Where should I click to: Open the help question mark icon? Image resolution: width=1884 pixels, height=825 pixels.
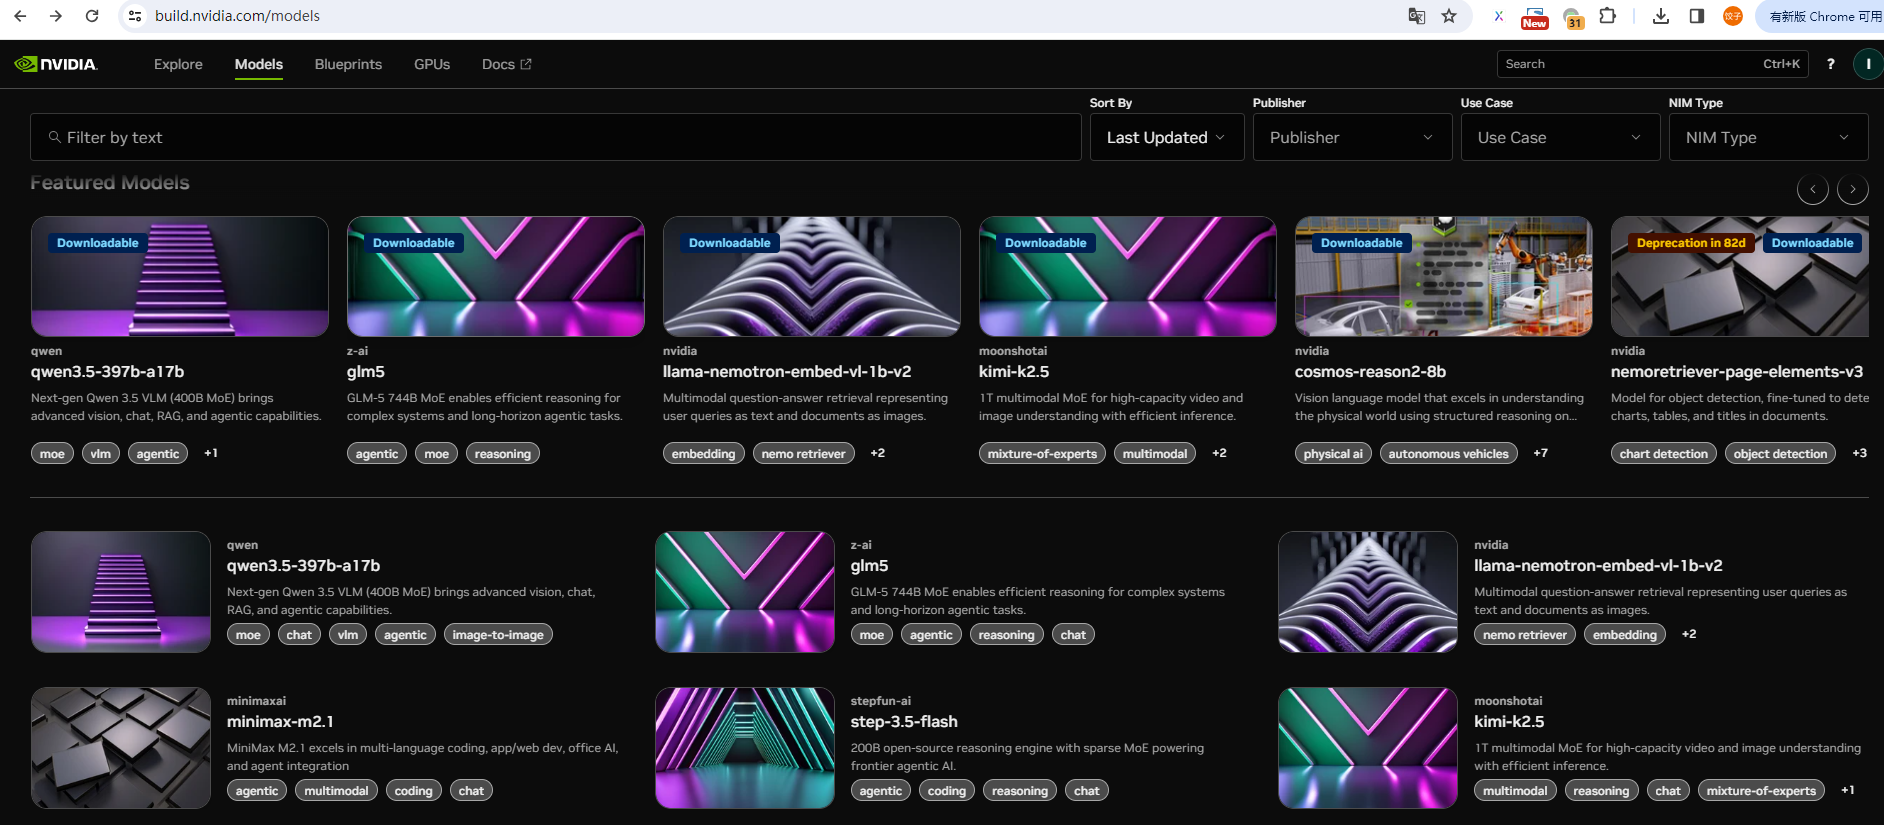[x=1831, y=64]
